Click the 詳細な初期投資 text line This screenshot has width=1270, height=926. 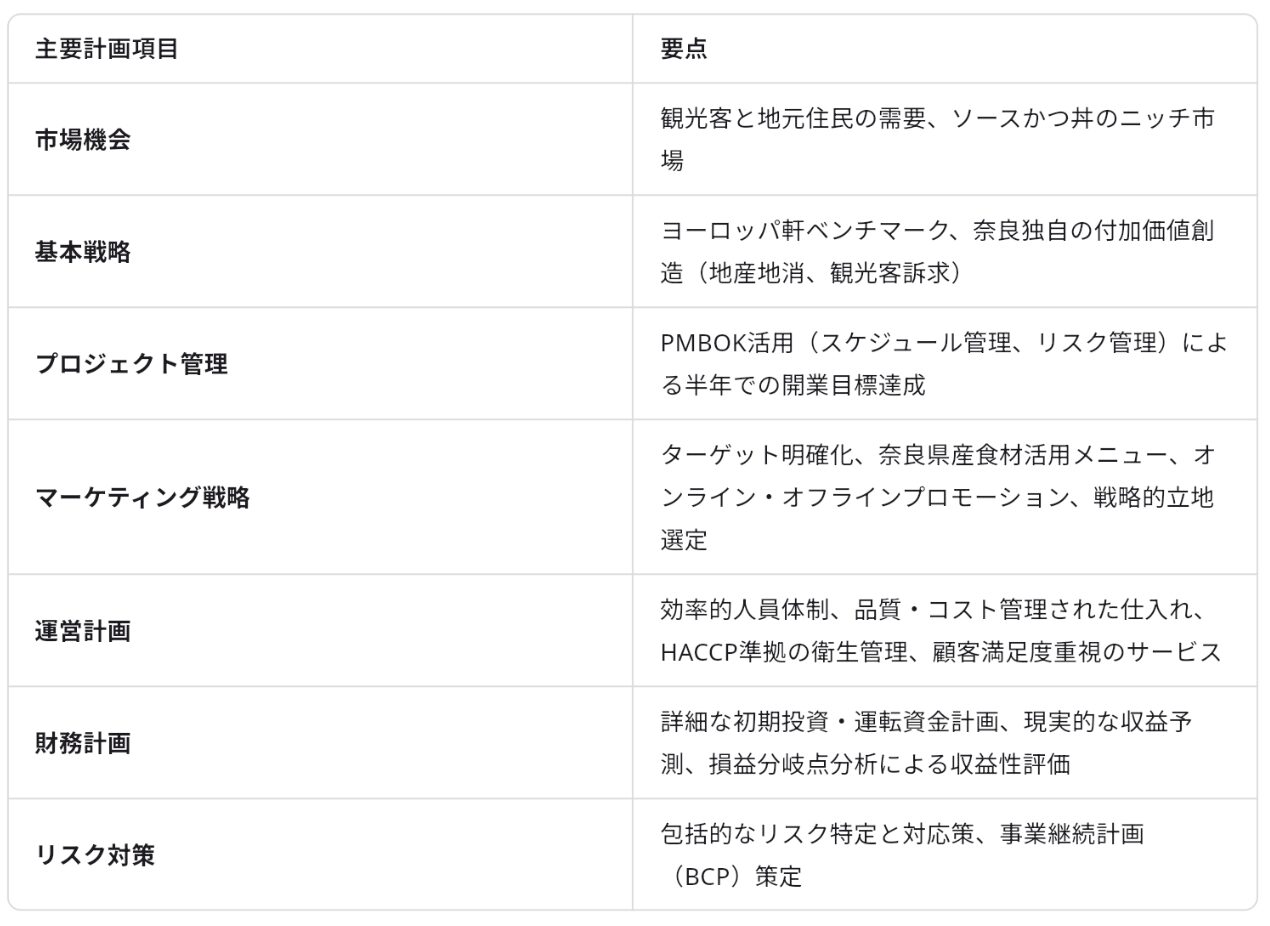(x=927, y=722)
